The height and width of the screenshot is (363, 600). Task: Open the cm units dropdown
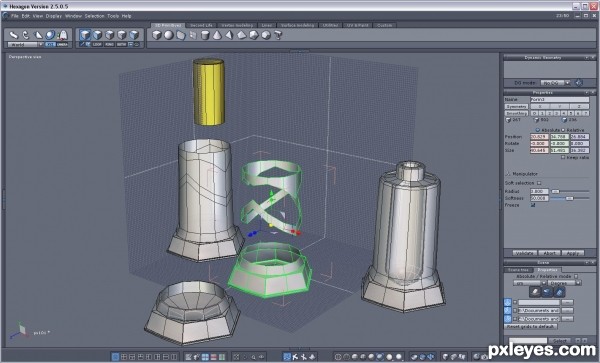tap(530, 283)
